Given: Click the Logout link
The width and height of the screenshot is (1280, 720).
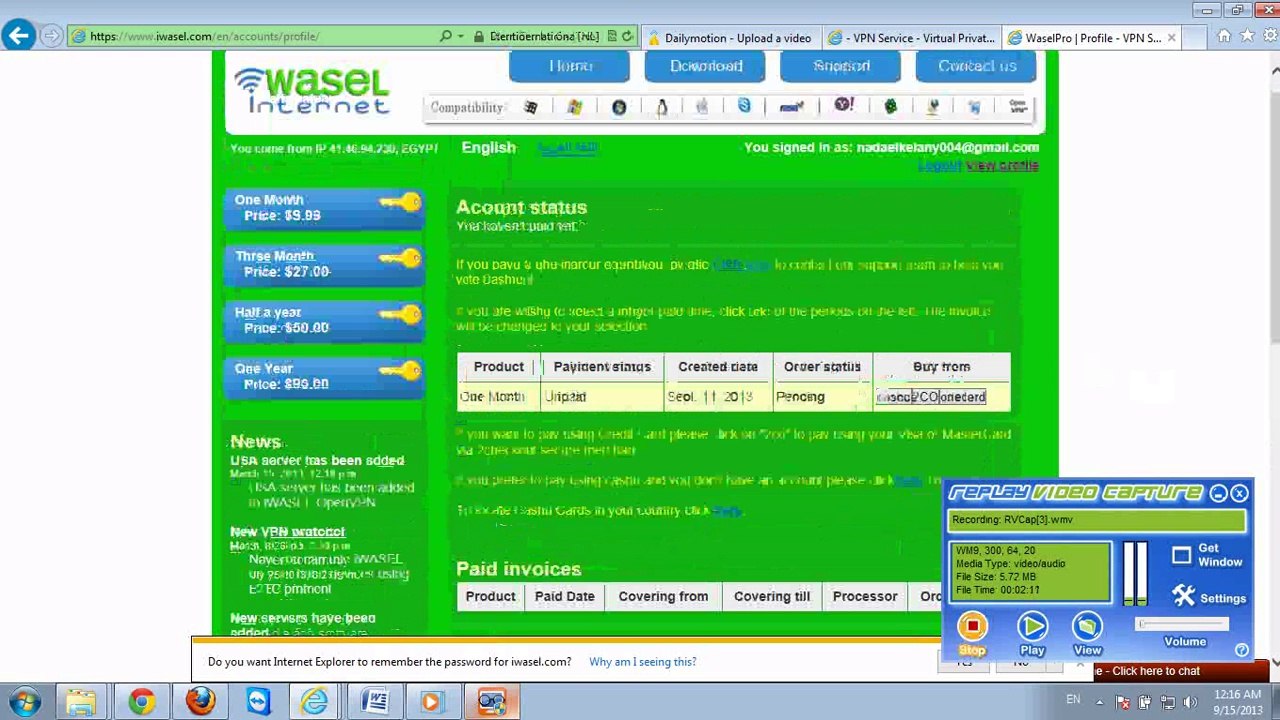Looking at the screenshot, I should [939, 165].
